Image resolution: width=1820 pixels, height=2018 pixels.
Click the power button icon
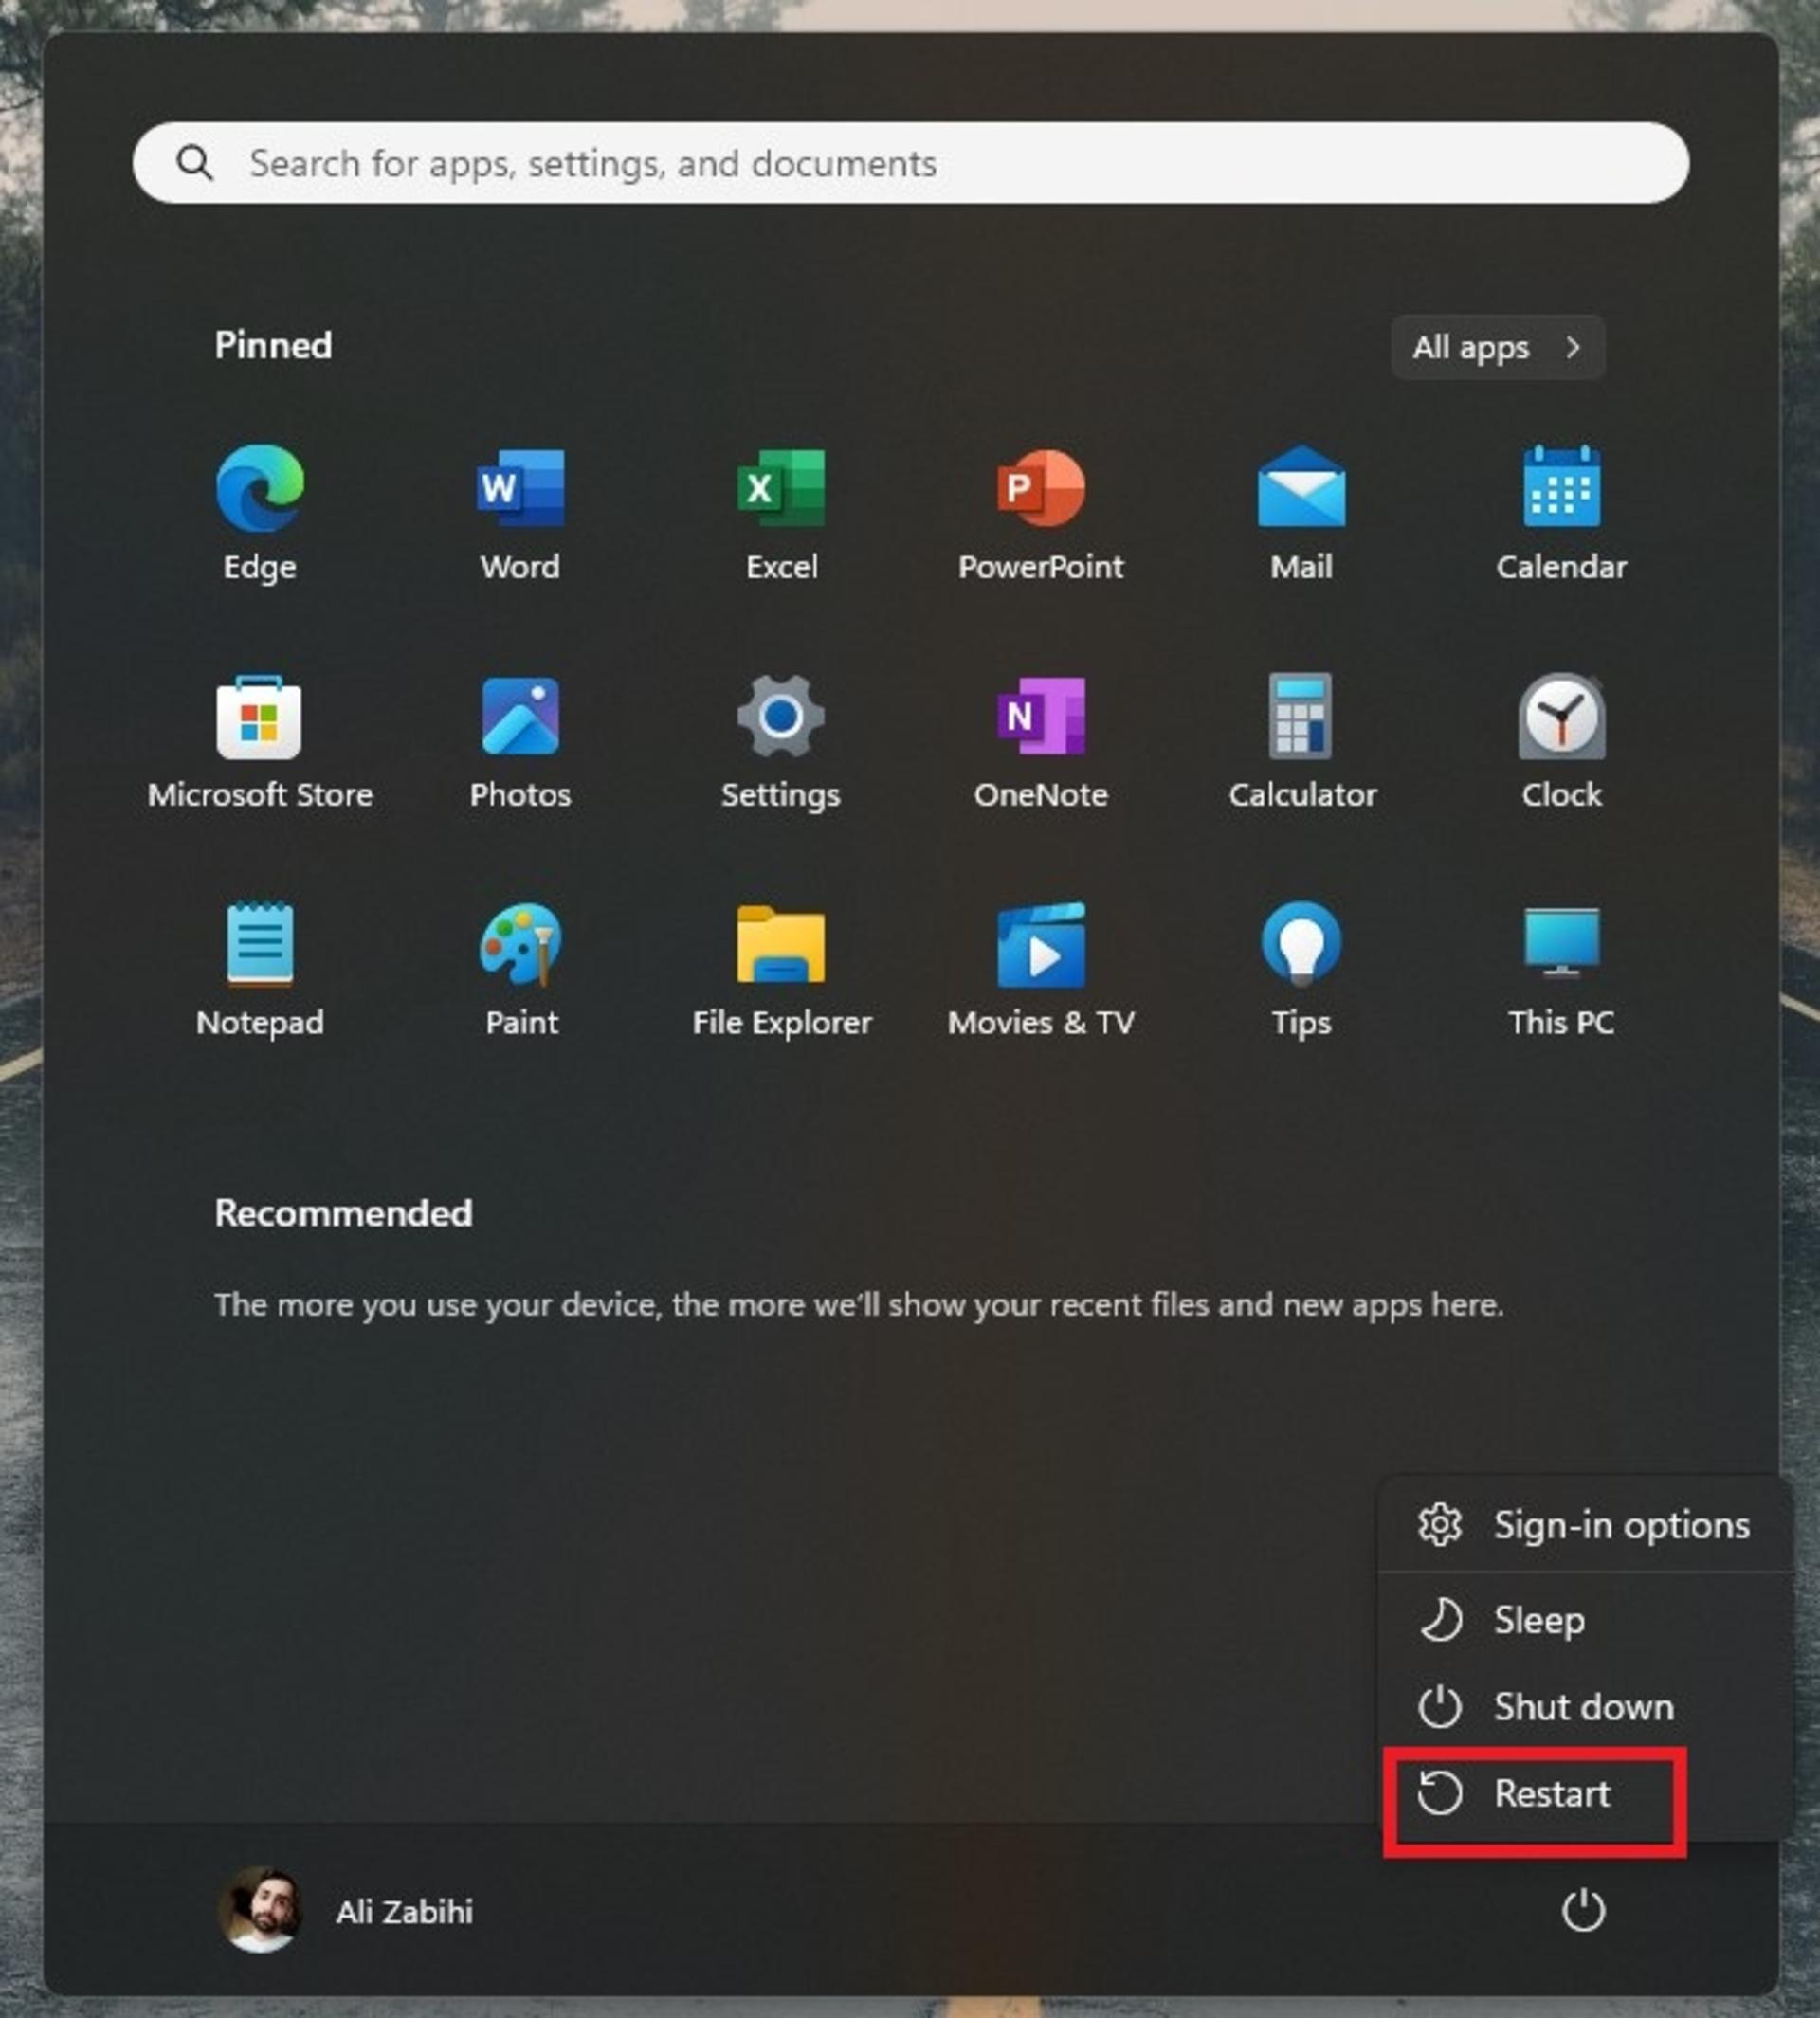pyautogui.click(x=1583, y=1910)
